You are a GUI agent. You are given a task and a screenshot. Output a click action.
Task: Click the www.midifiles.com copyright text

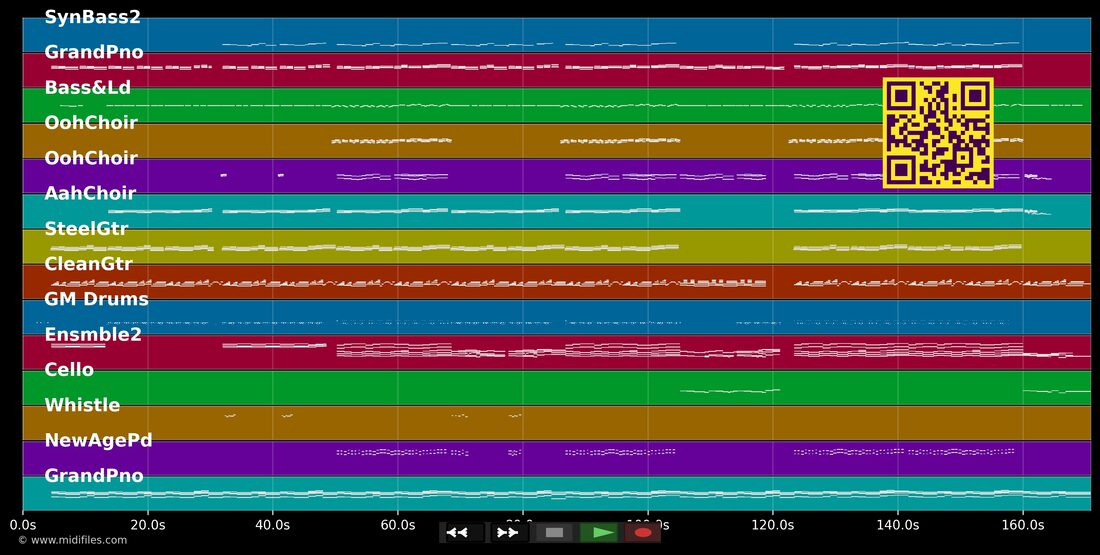click(73, 540)
